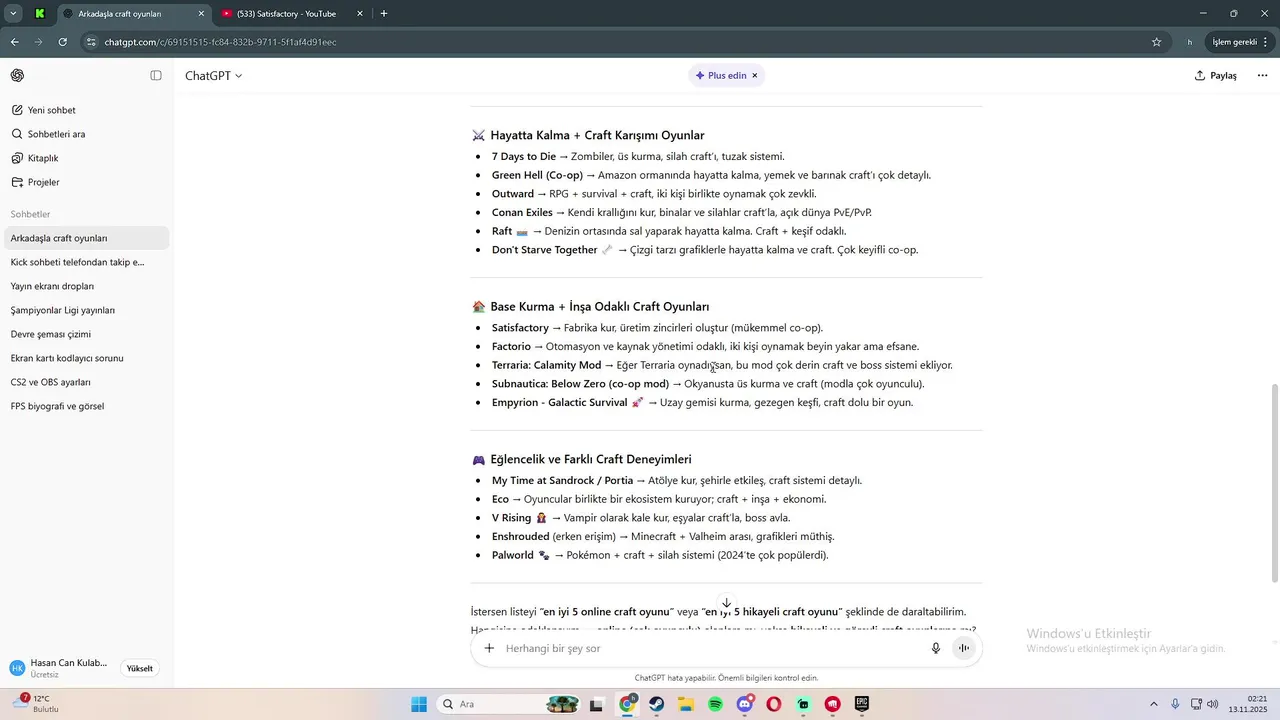1280x720 pixels.
Task: Show hidden system tray icons chevron
Action: pyautogui.click(x=1153, y=704)
